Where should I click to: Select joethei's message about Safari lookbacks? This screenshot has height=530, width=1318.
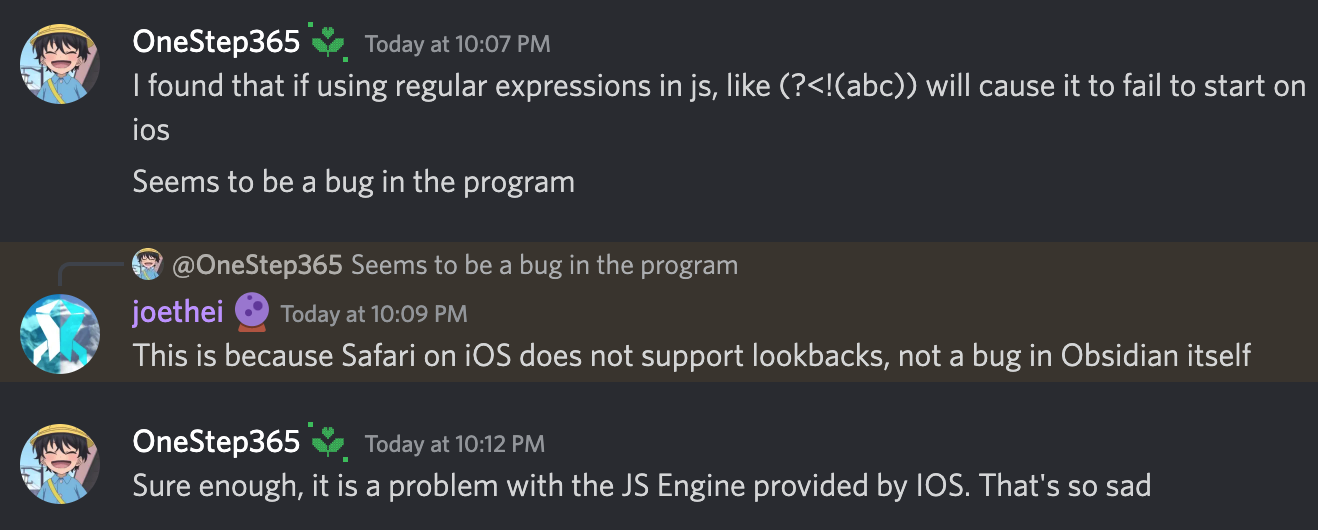pyautogui.click(x=691, y=355)
